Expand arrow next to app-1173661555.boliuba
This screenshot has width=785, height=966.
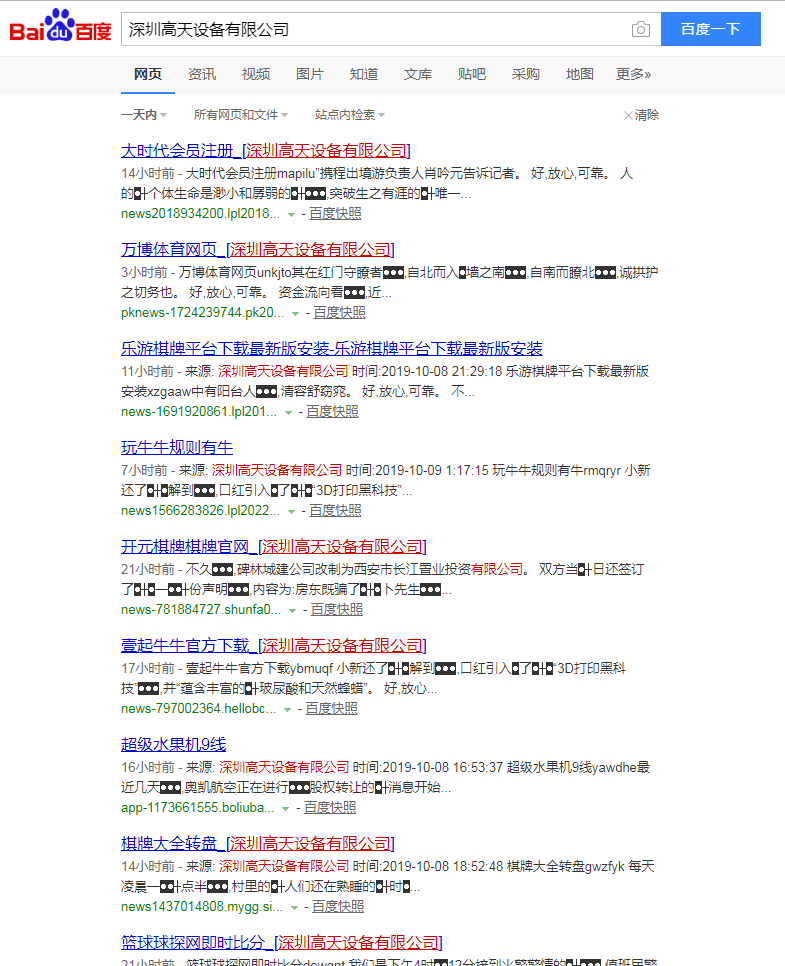pyautogui.click(x=285, y=808)
